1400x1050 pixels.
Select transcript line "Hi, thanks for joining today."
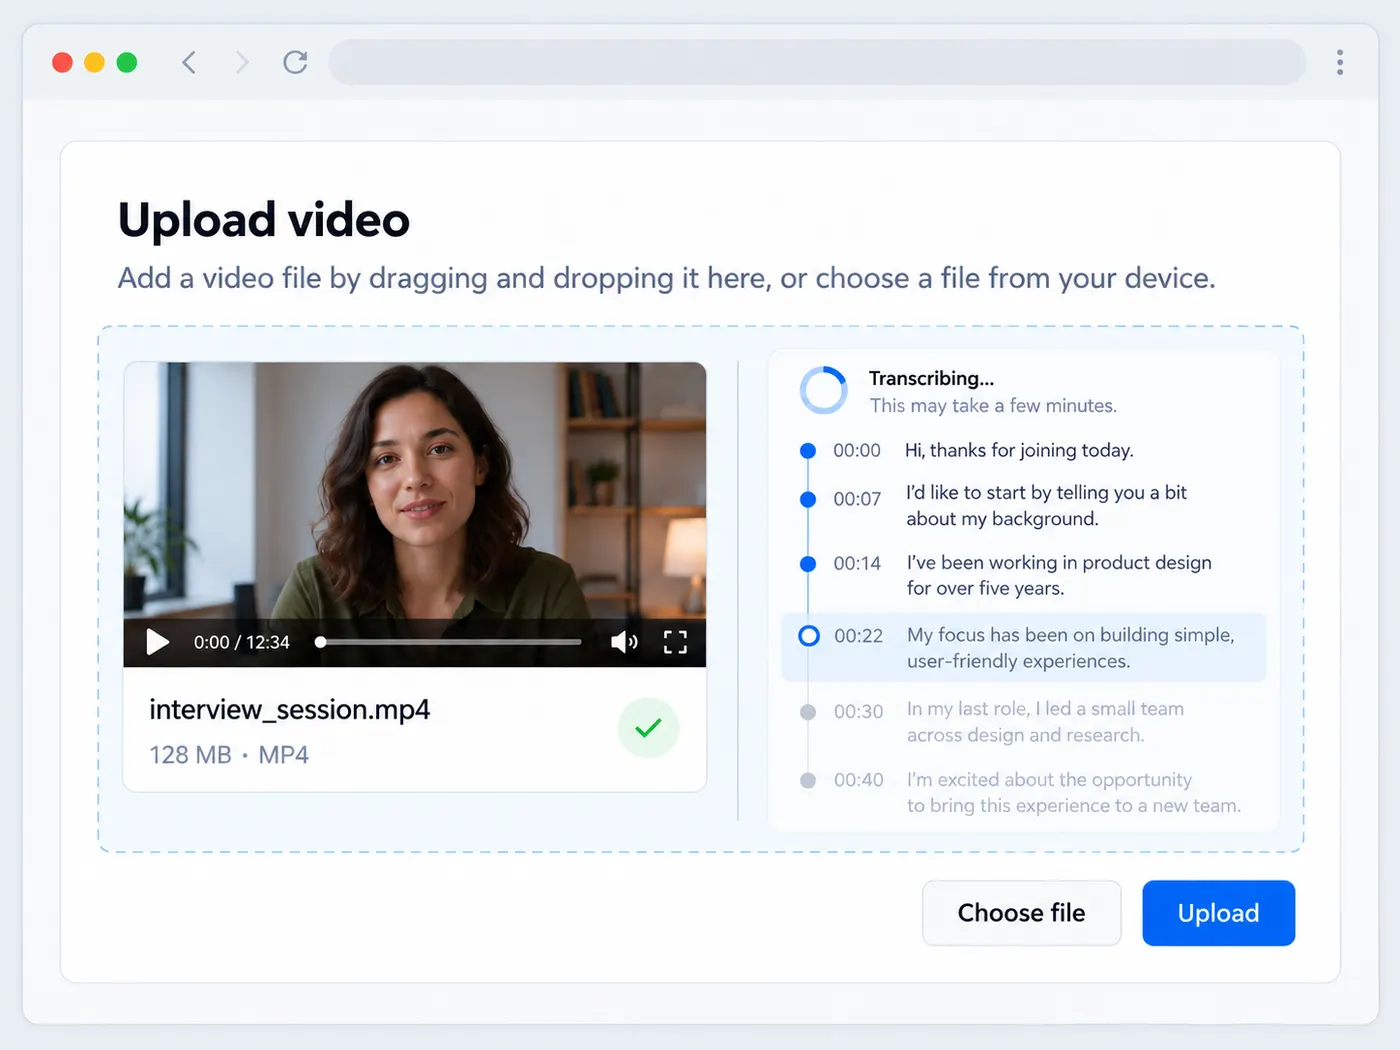[x=1019, y=451]
